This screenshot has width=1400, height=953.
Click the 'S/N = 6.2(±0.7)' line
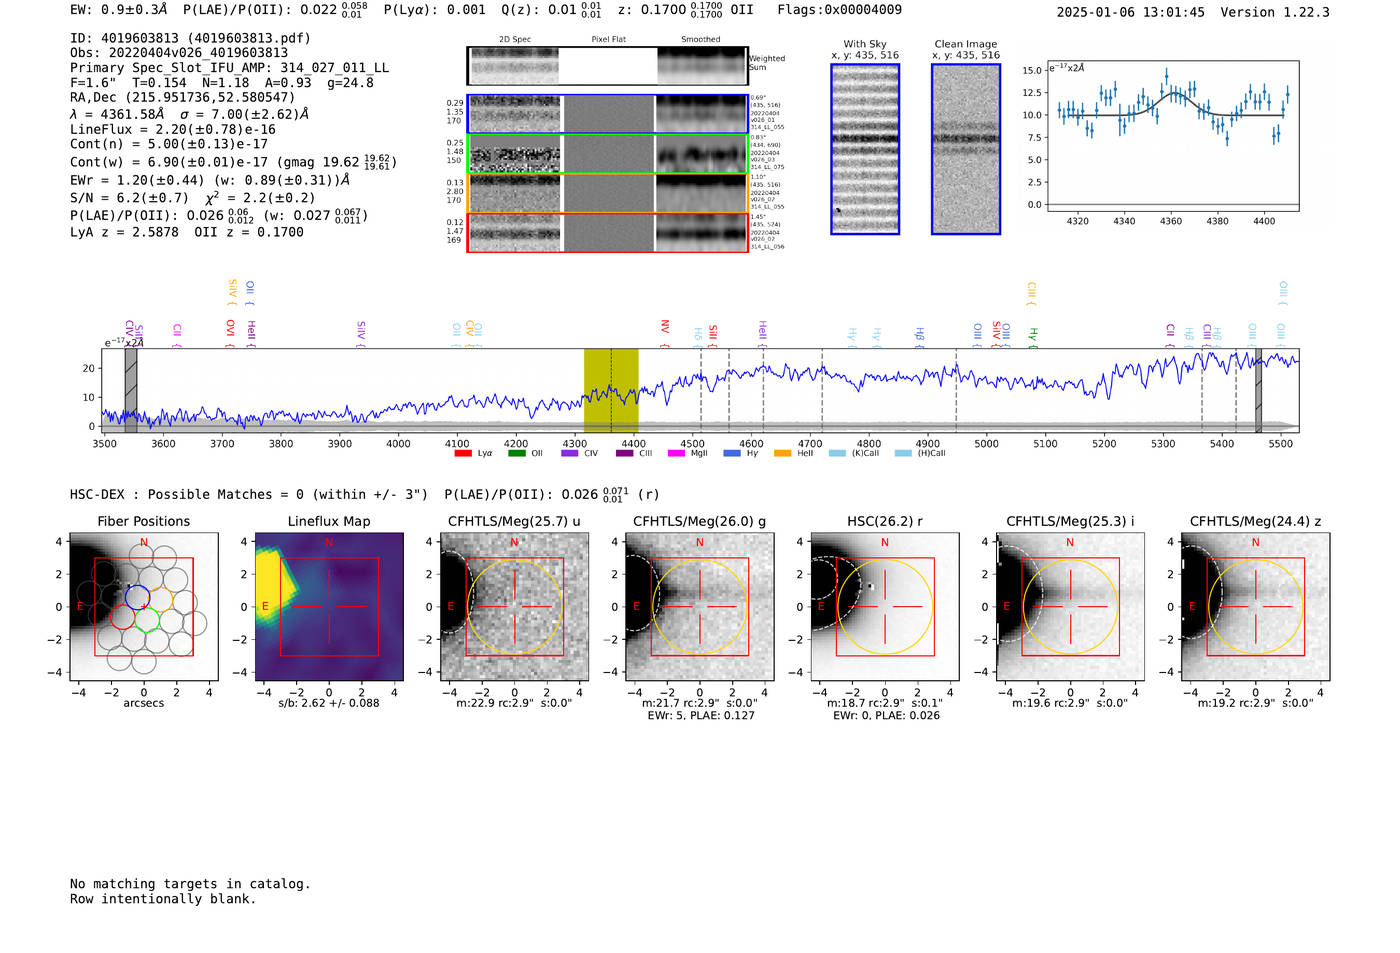coord(193,198)
